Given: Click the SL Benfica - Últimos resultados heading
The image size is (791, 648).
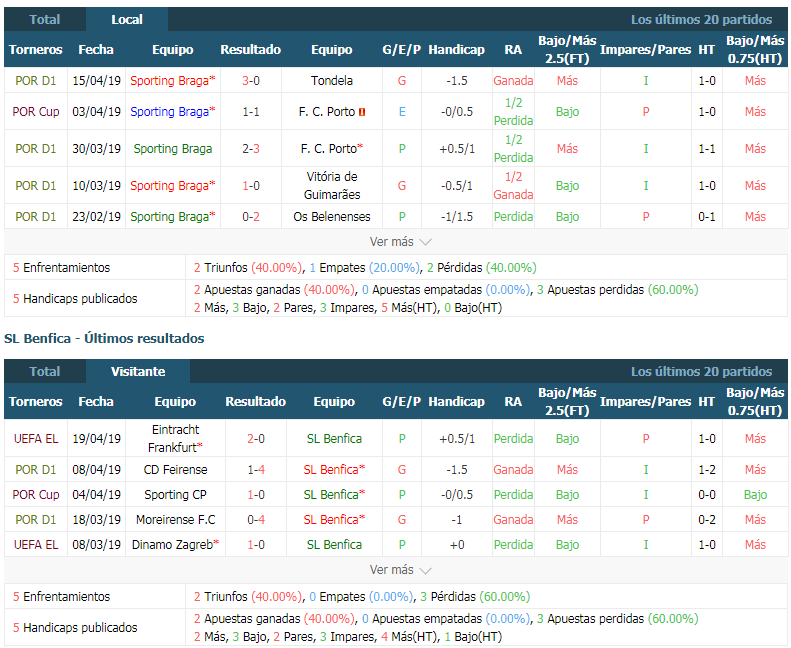Looking at the screenshot, I should 104,338.
